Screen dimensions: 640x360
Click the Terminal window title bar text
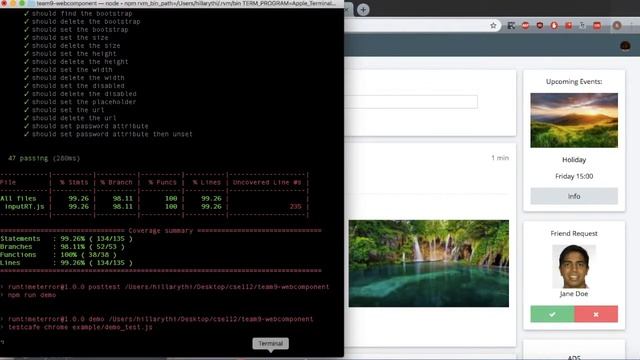click(186, 3)
